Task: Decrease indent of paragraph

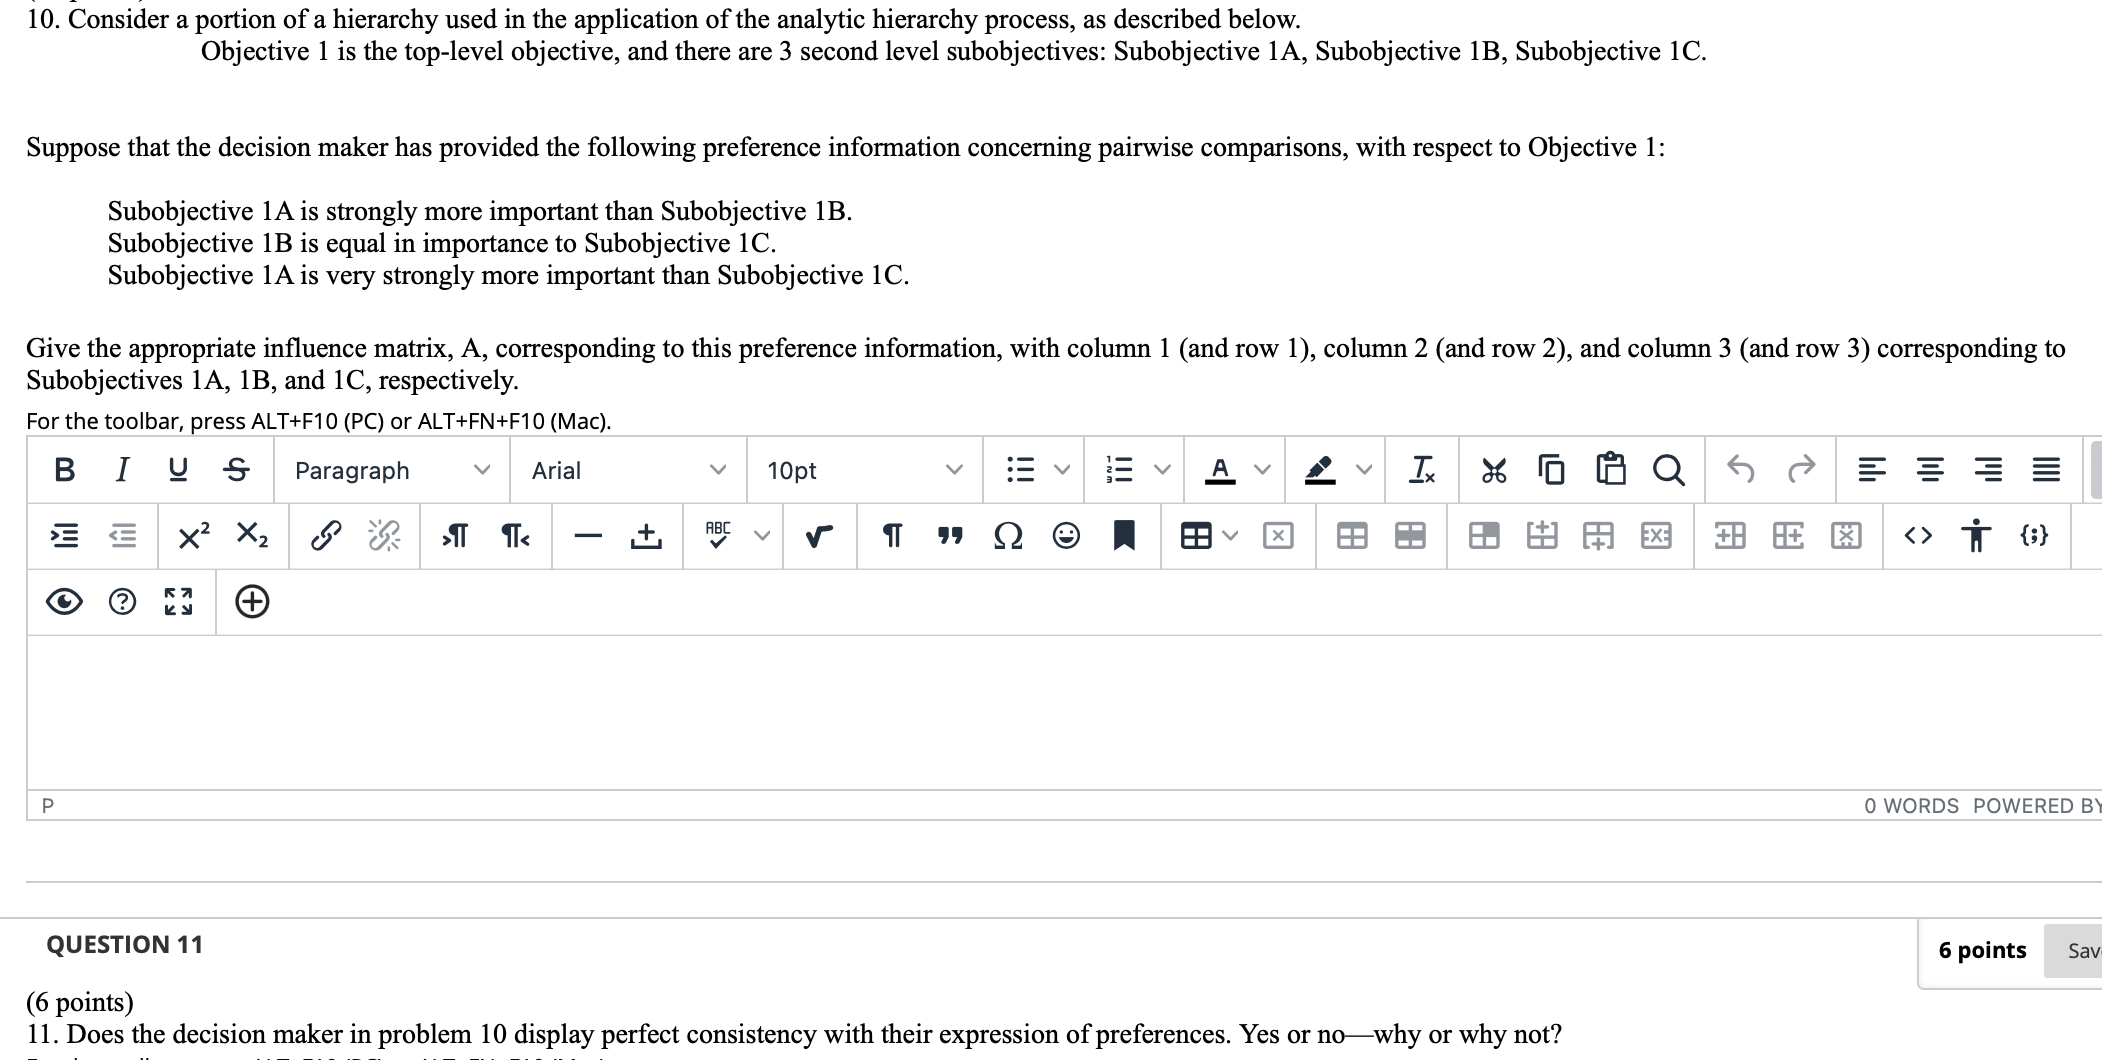Action: coord(122,537)
